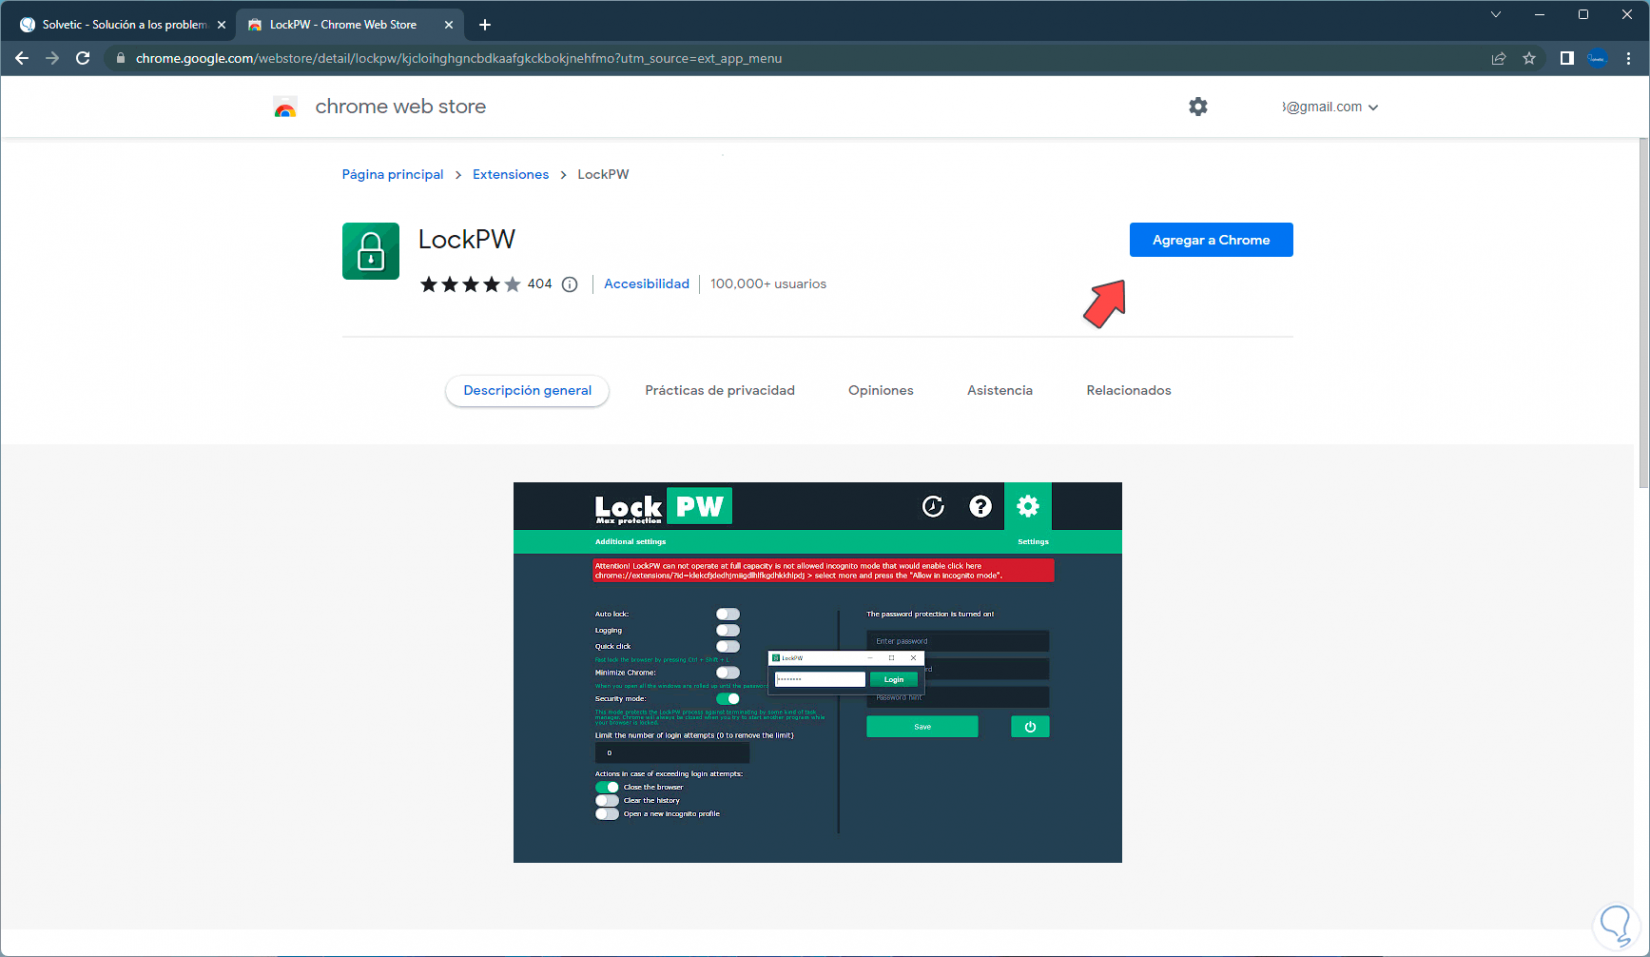This screenshot has width=1650, height=957.
Task: Expand the tab search chevron
Action: pos(1496,15)
